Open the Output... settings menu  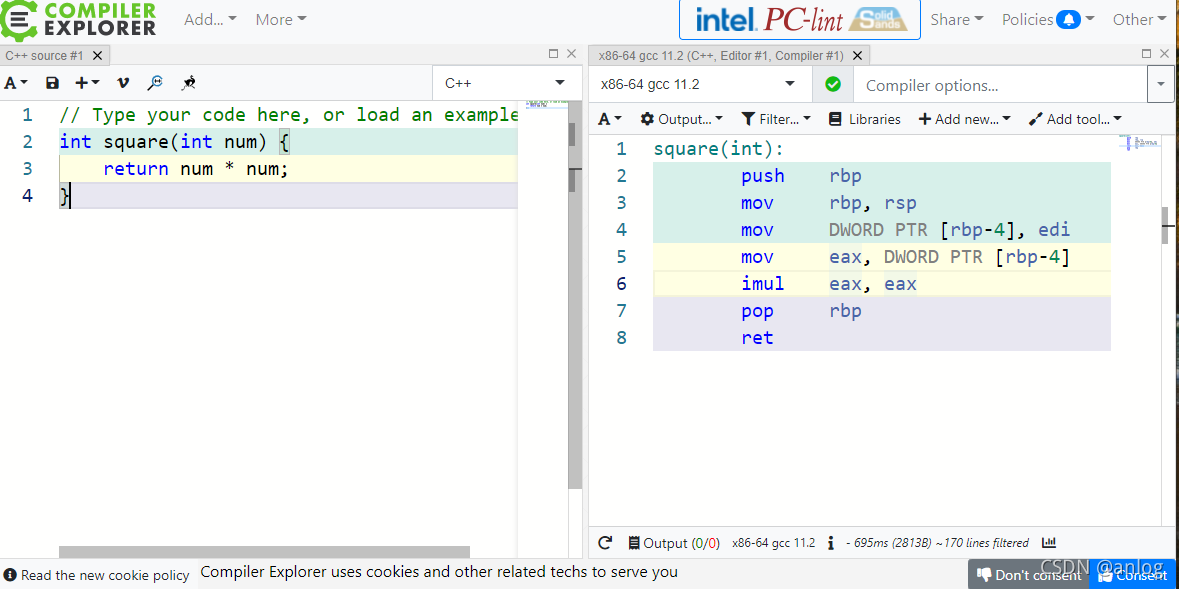click(x=681, y=119)
